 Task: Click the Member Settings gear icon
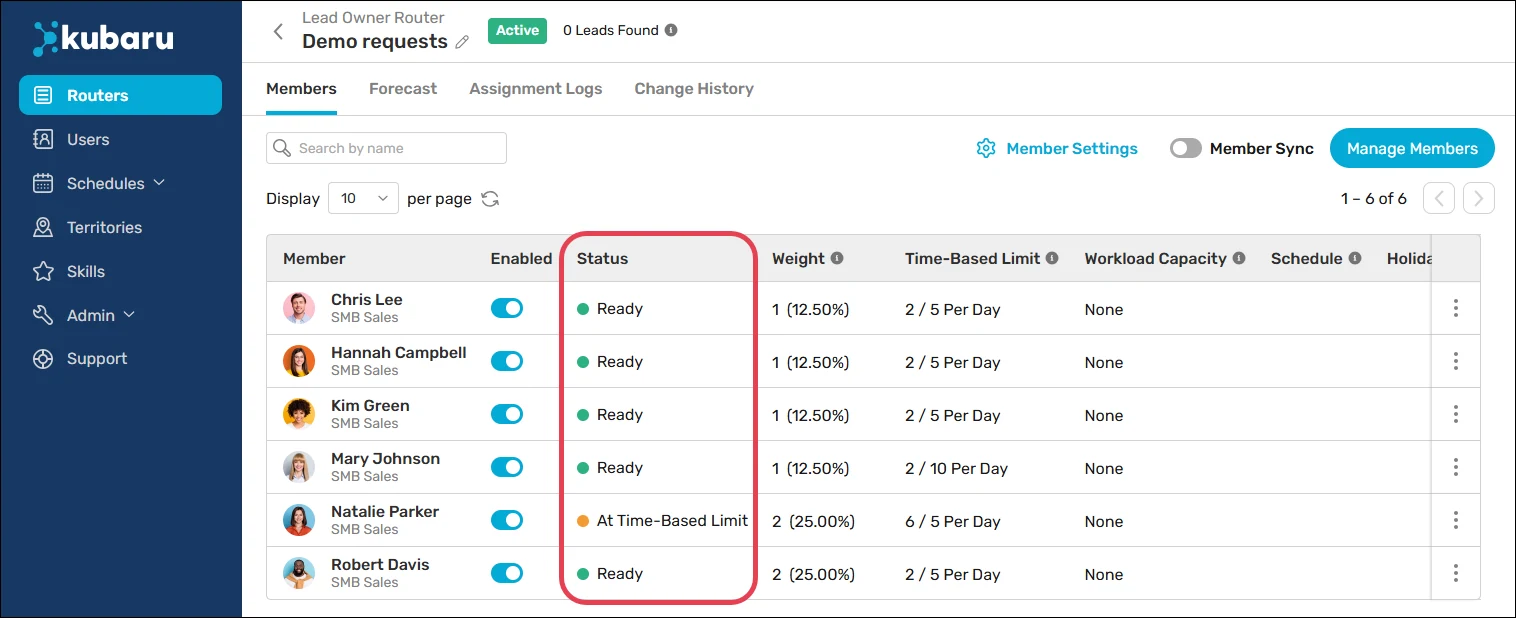(986, 148)
